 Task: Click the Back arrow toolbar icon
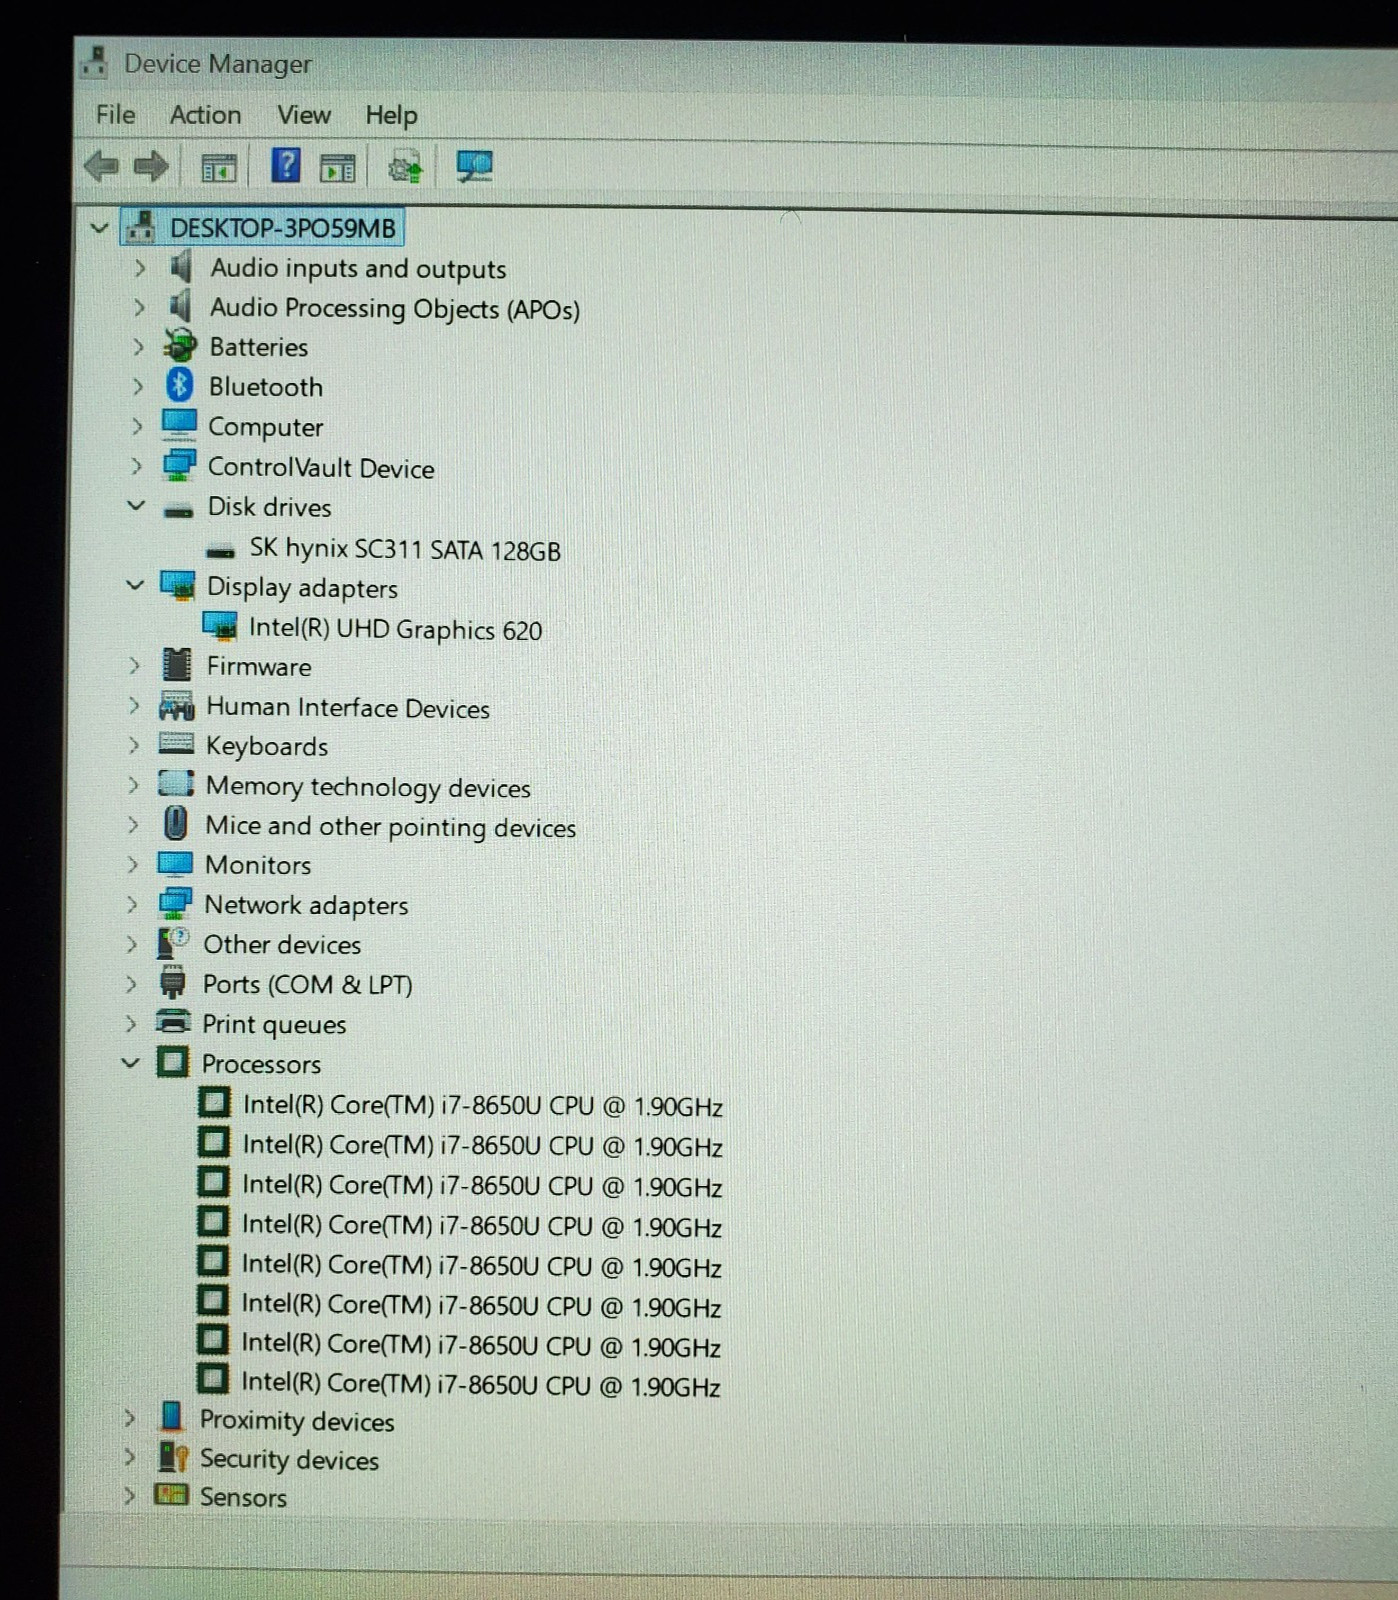click(102, 166)
